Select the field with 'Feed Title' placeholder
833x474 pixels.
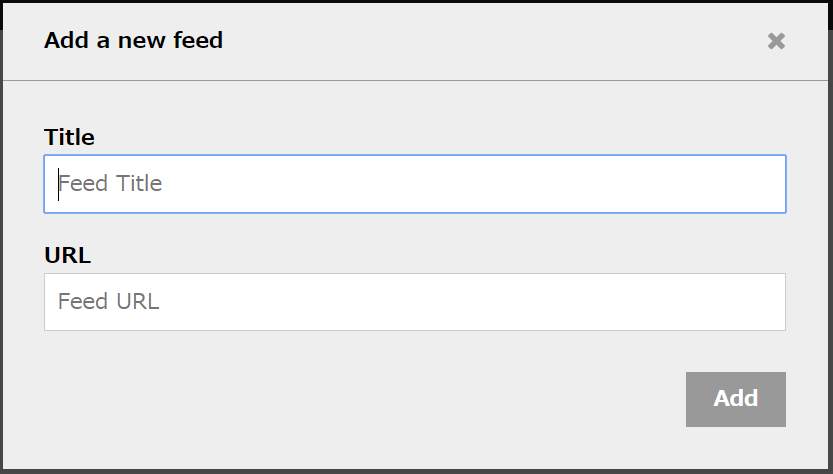[414, 184]
